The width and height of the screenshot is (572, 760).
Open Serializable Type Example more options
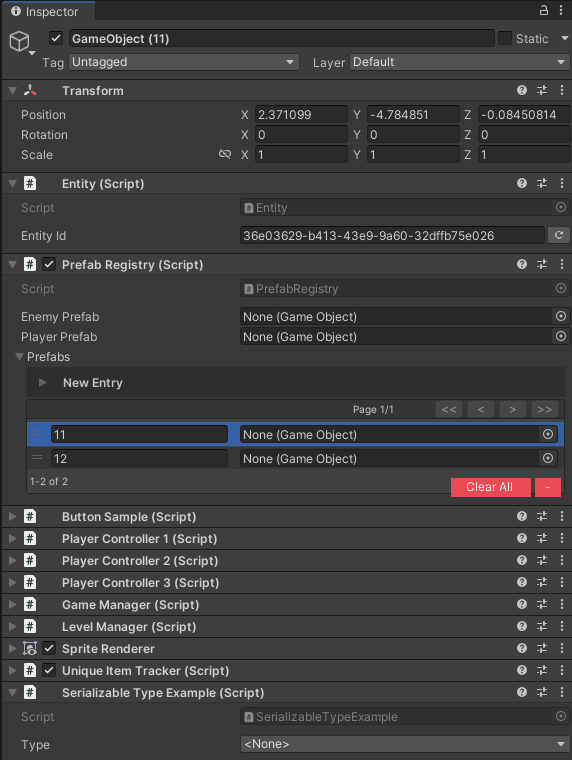point(561,692)
